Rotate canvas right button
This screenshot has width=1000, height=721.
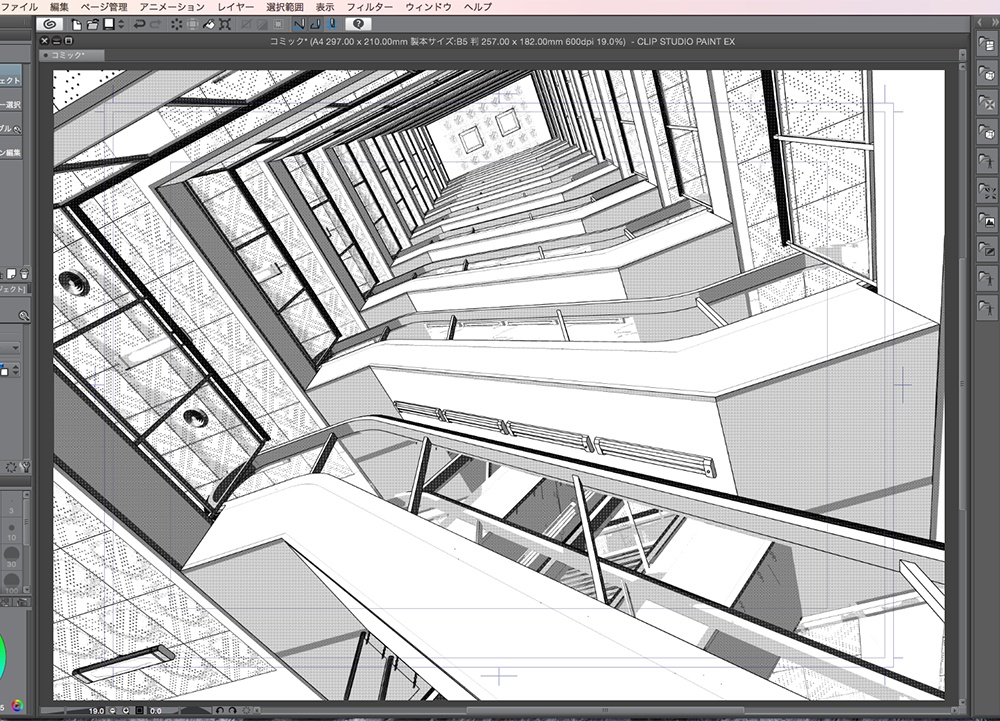tap(233, 710)
